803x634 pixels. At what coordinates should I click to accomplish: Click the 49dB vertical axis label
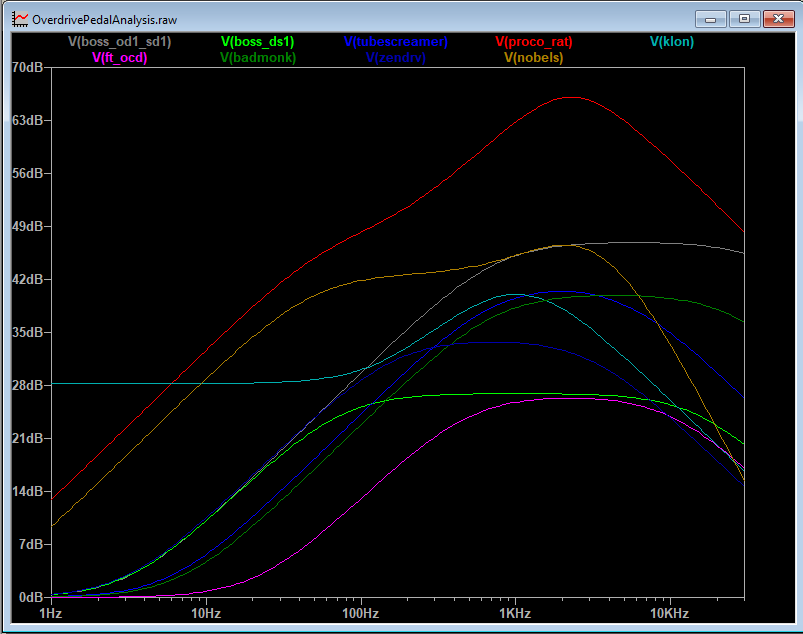coord(28,226)
